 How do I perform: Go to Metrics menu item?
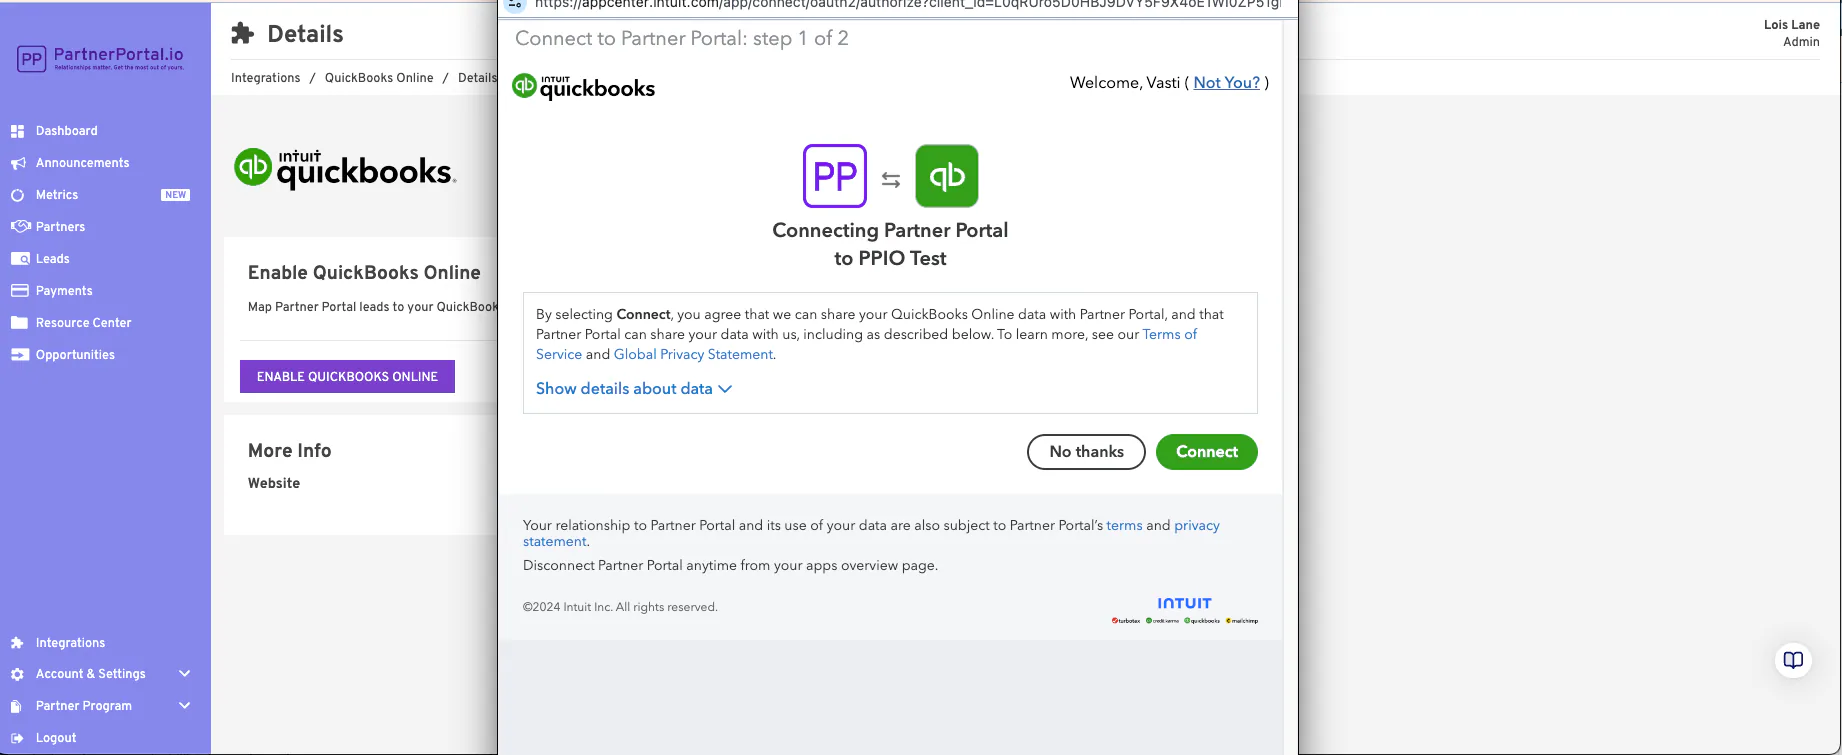(x=57, y=195)
